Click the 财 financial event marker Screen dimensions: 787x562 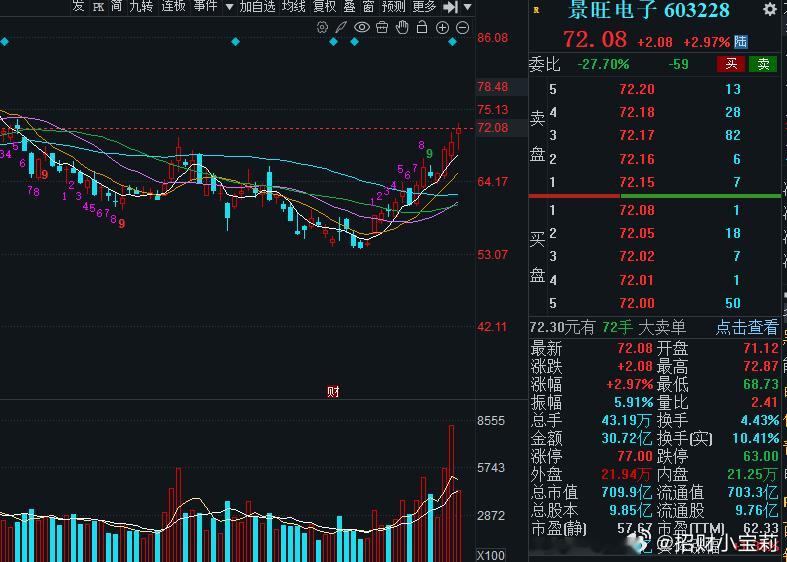pyautogui.click(x=333, y=391)
